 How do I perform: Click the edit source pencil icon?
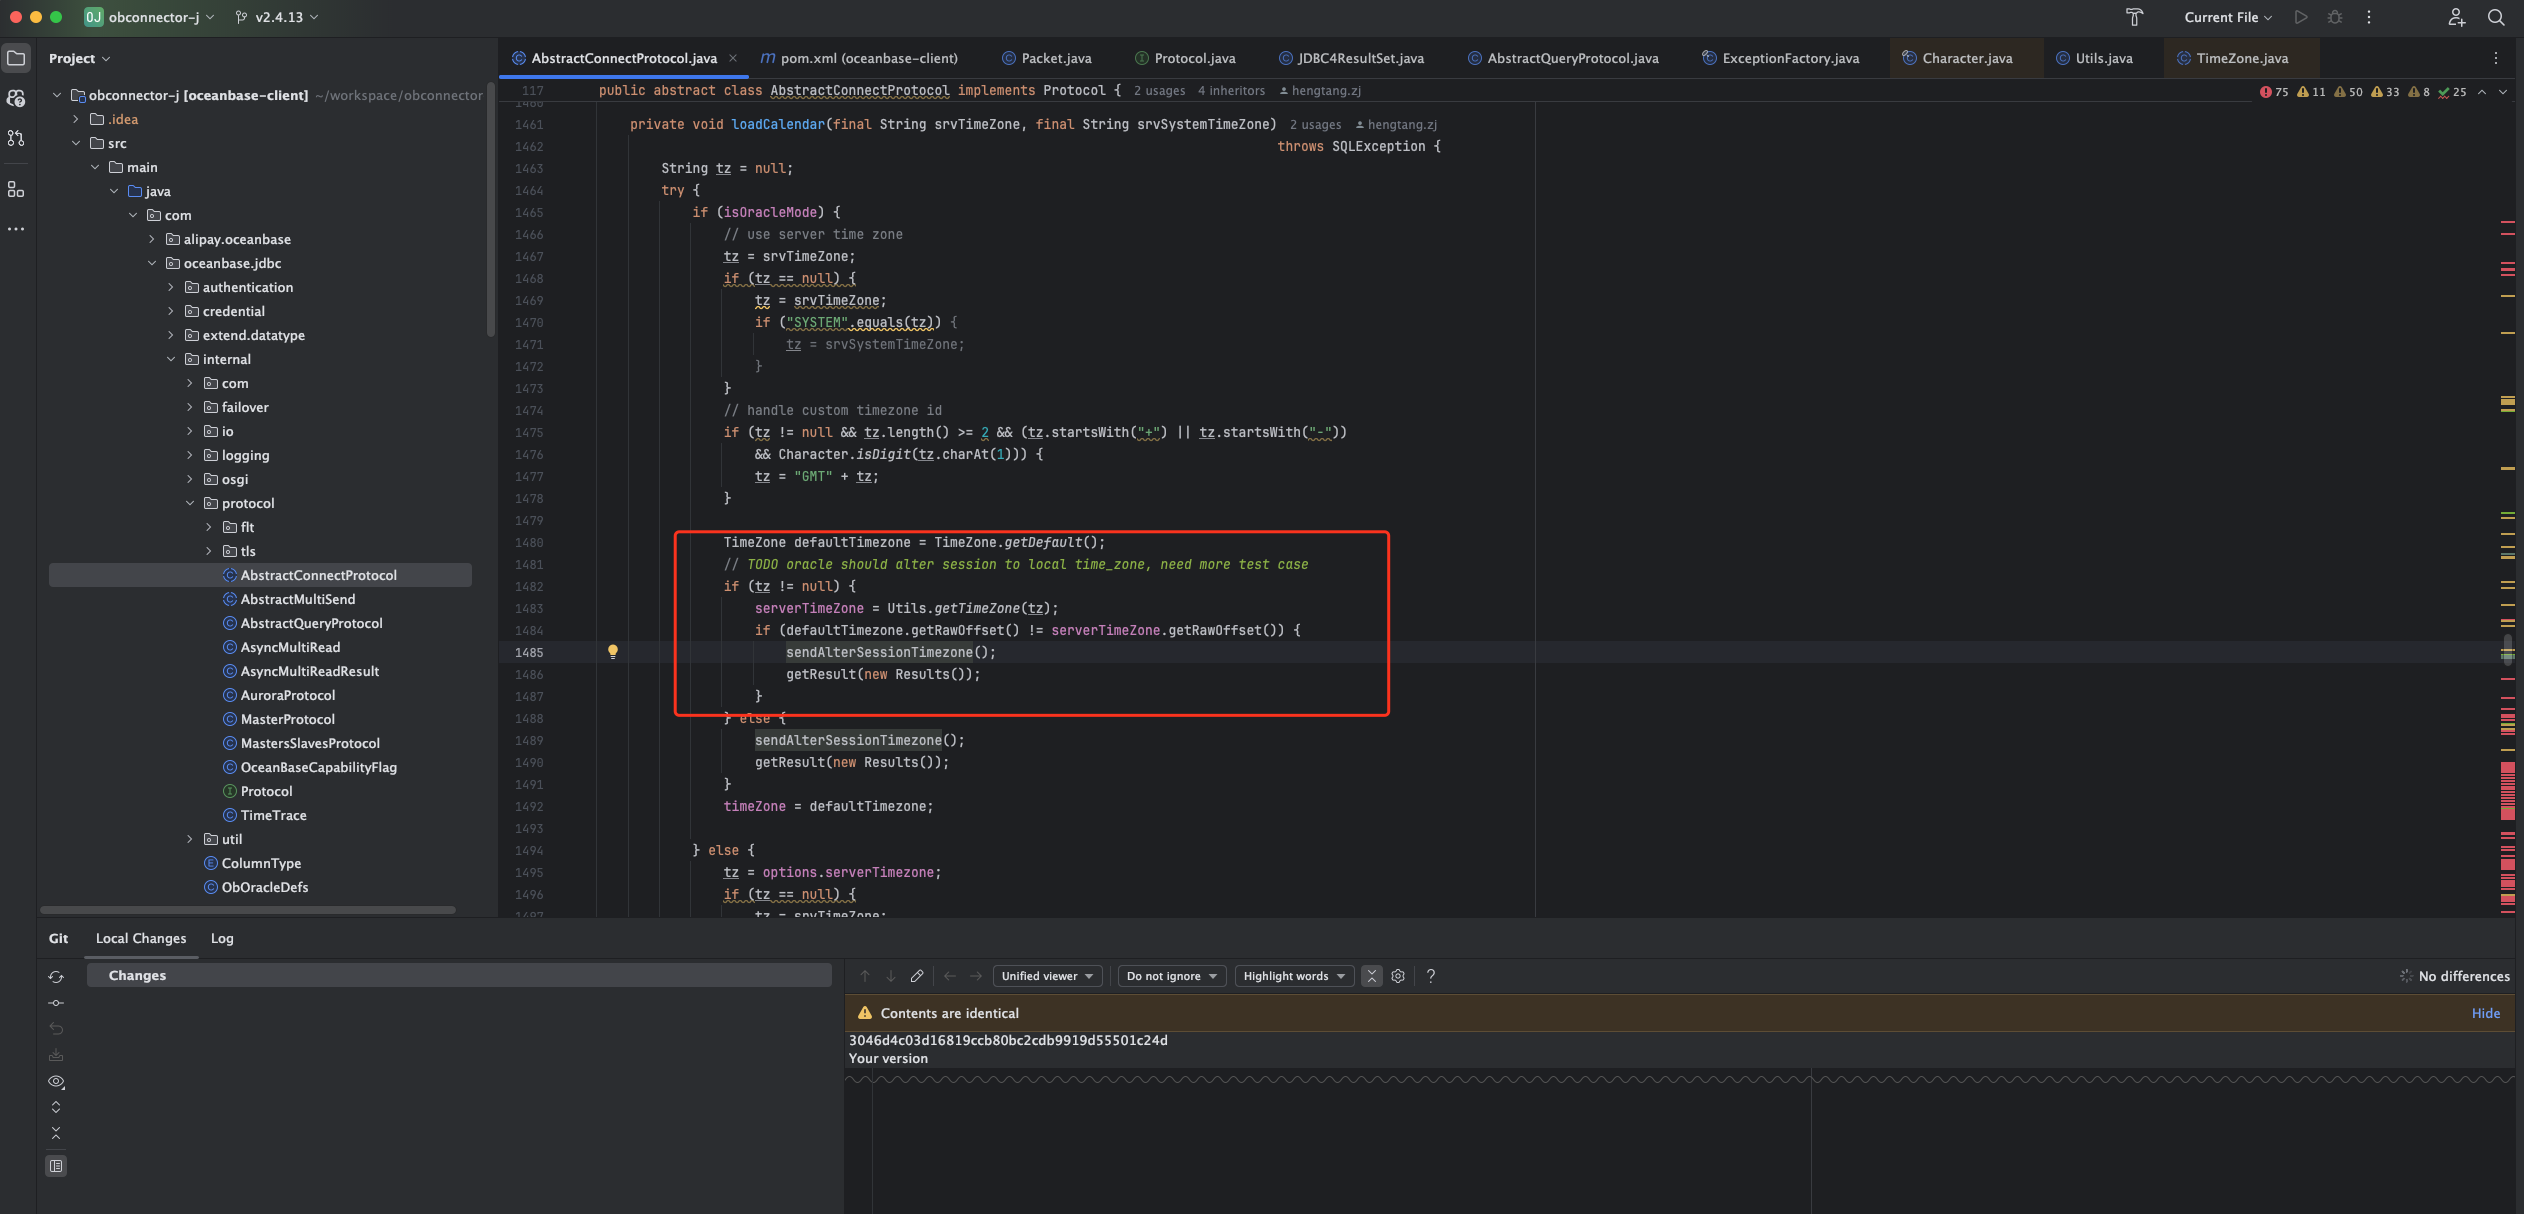(x=917, y=976)
